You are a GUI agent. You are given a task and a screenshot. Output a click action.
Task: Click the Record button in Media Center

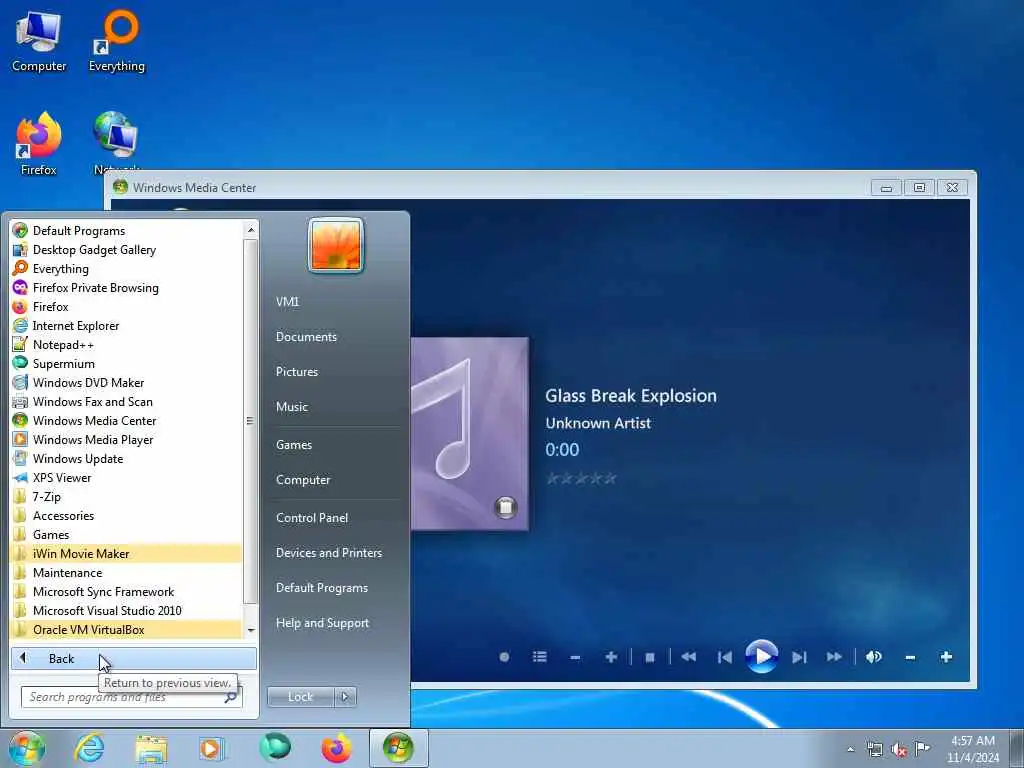point(504,657)
